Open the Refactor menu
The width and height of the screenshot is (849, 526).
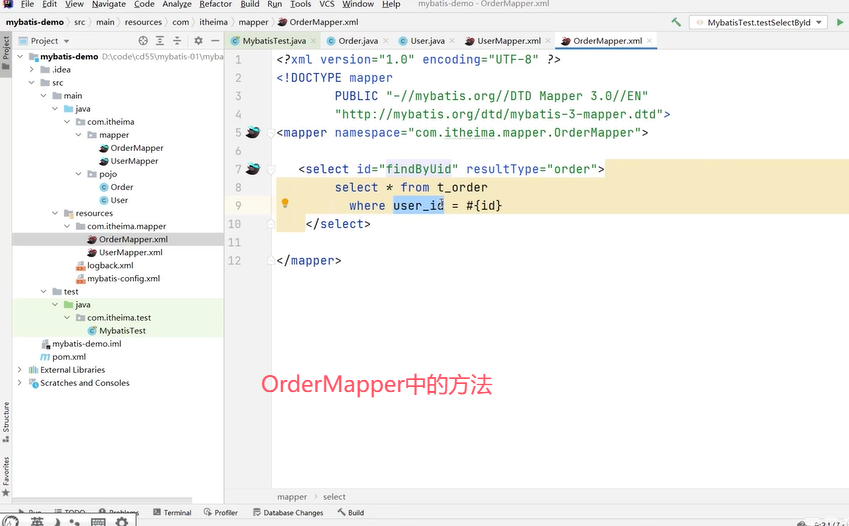click(x=215, y=4)
